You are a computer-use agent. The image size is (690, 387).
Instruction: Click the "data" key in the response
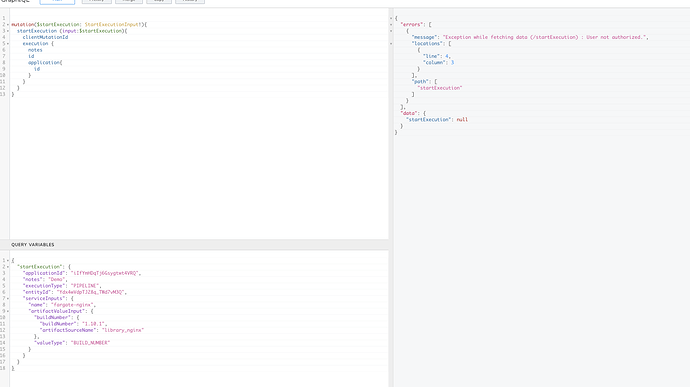click(408, 113)
